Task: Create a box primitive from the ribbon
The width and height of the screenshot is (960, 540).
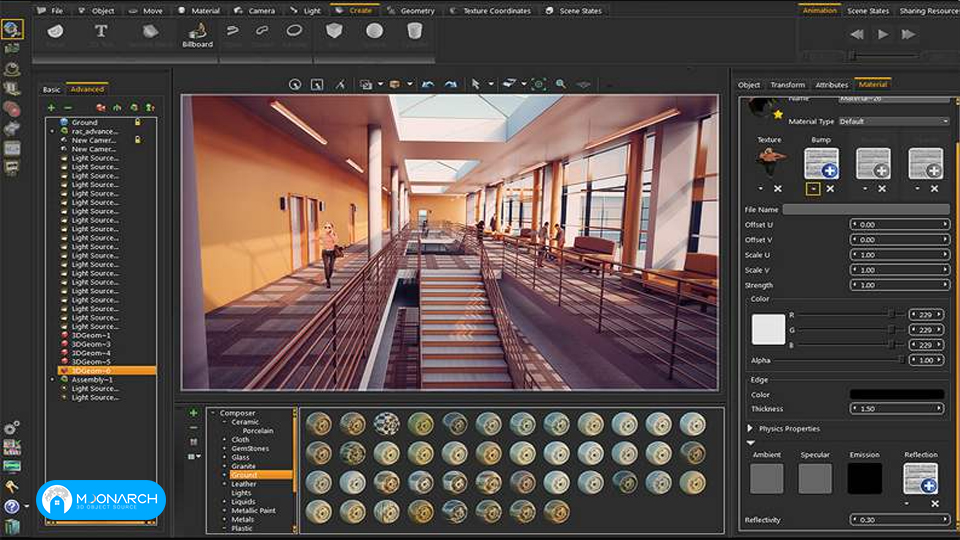Action: pos(334,31)
